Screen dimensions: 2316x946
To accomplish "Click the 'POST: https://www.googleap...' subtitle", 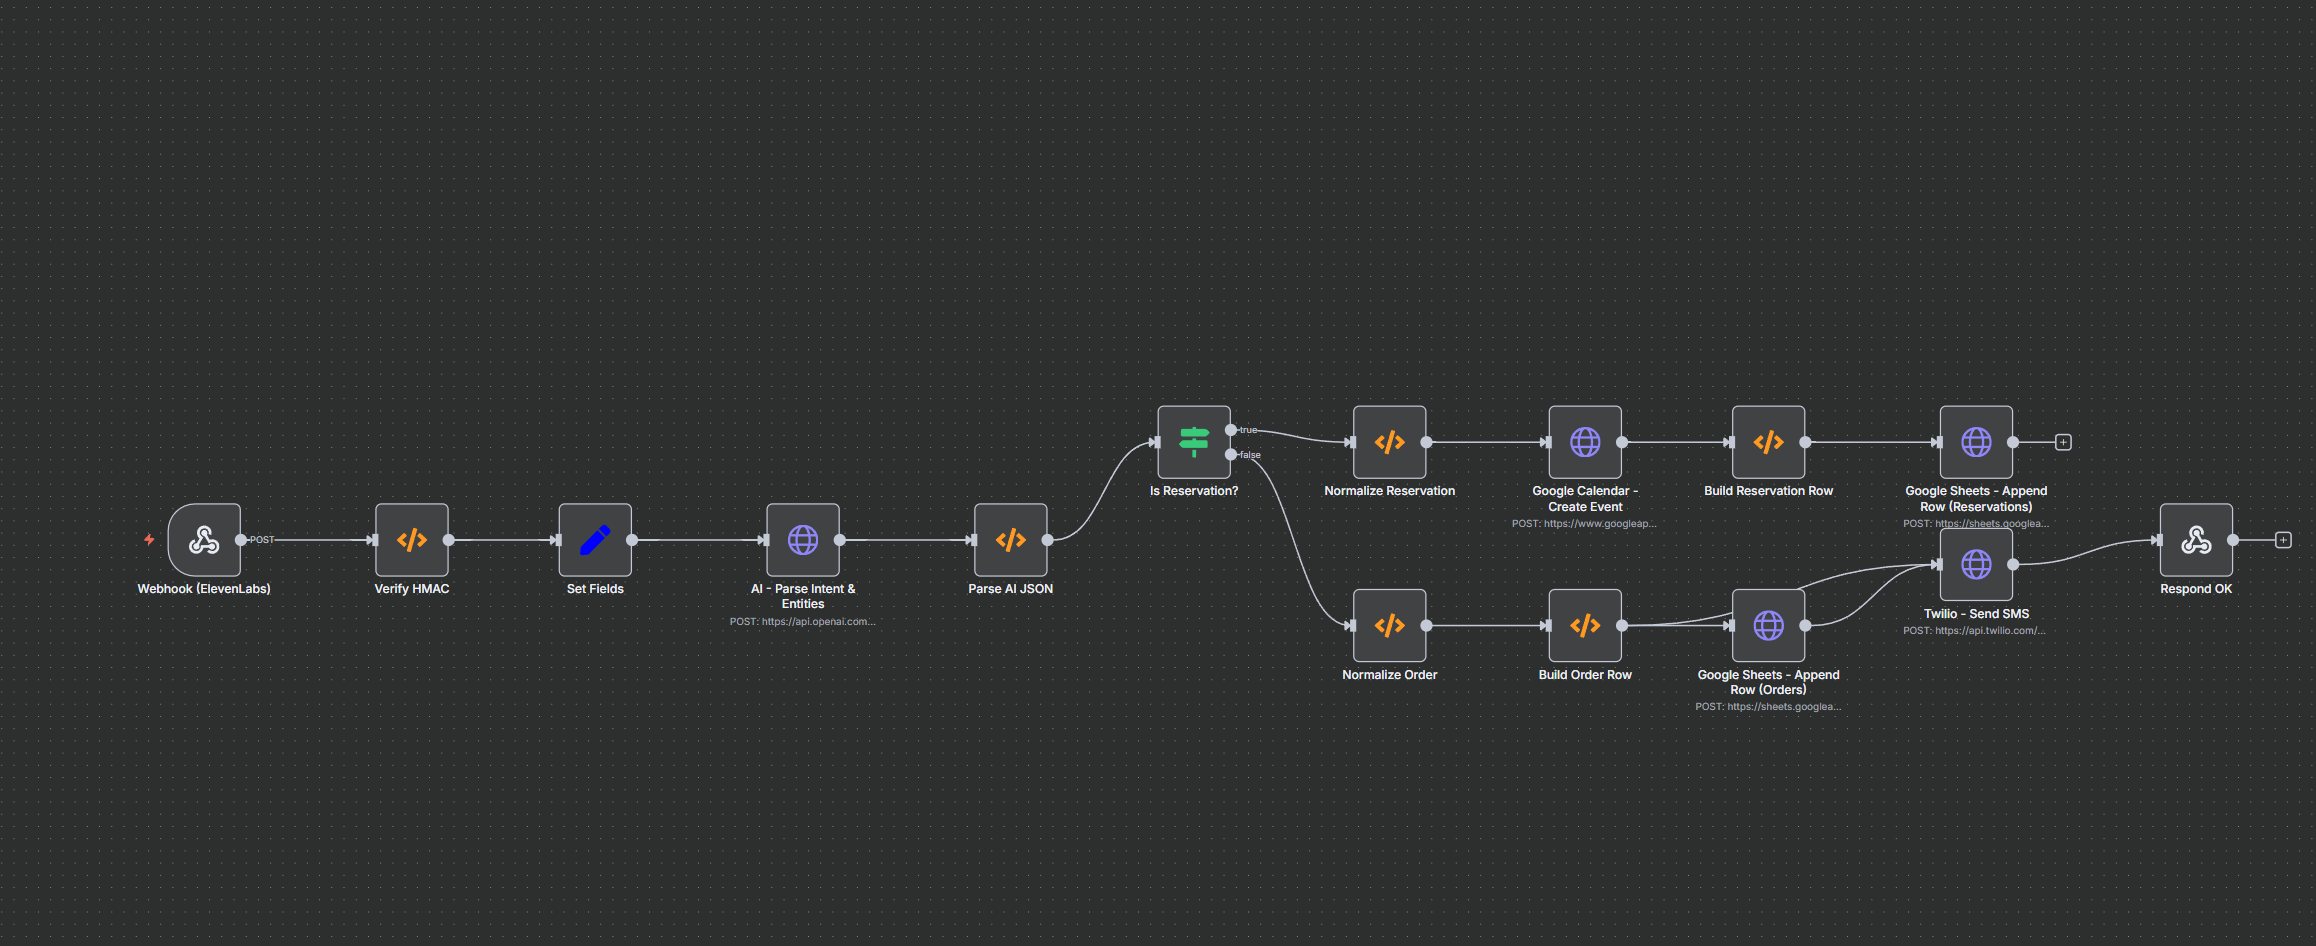I will tap(1585, 524).
